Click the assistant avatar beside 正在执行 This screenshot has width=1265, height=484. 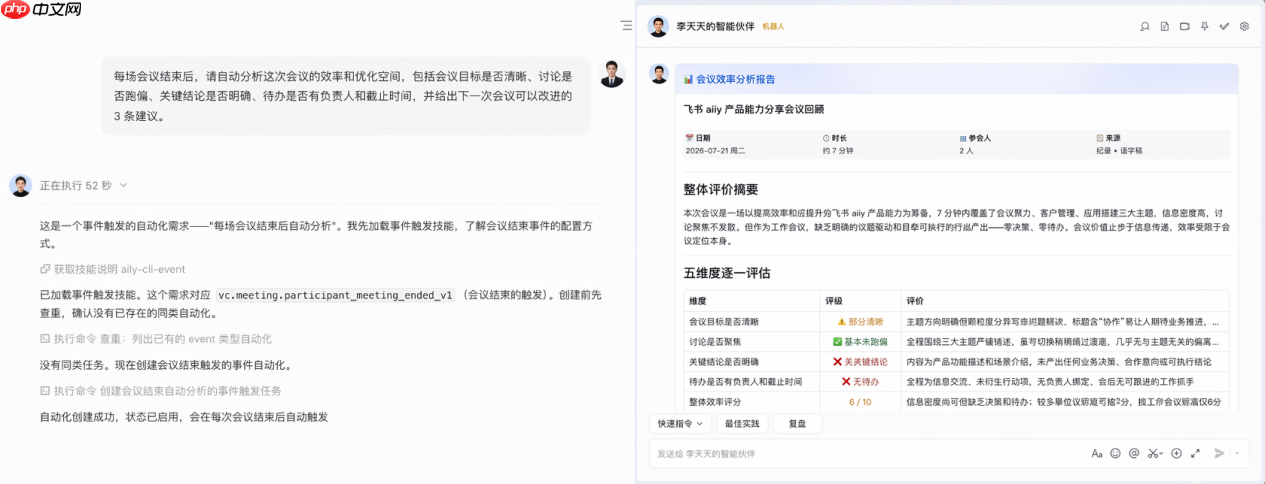coord(20,185)
